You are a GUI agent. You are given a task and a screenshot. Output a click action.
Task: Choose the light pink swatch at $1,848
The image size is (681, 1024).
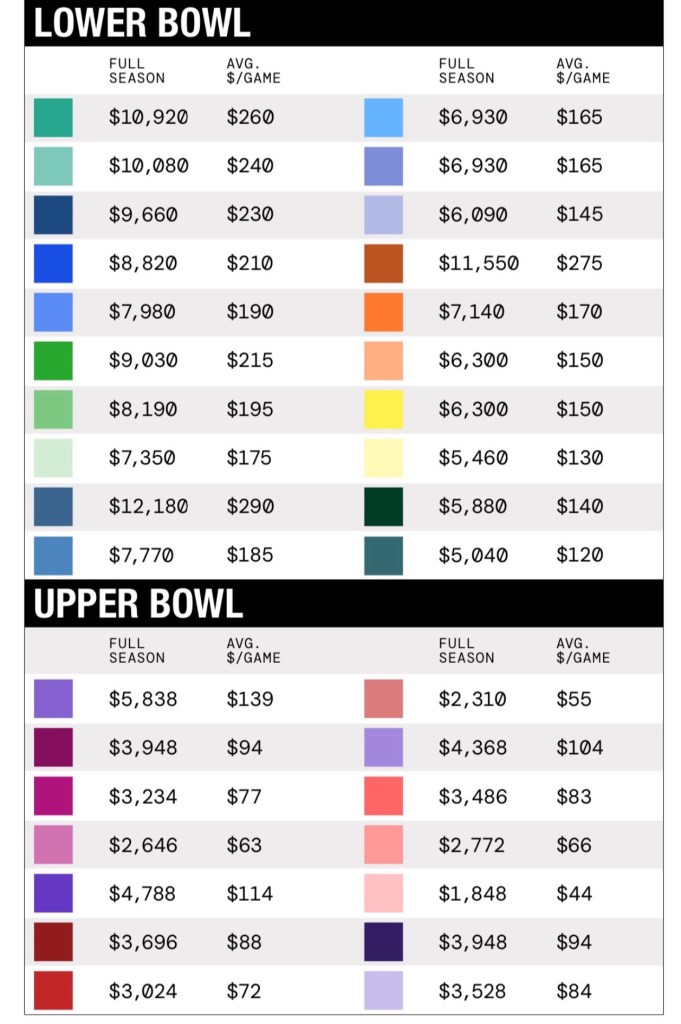pyautogui.click(x=383, y=893)
